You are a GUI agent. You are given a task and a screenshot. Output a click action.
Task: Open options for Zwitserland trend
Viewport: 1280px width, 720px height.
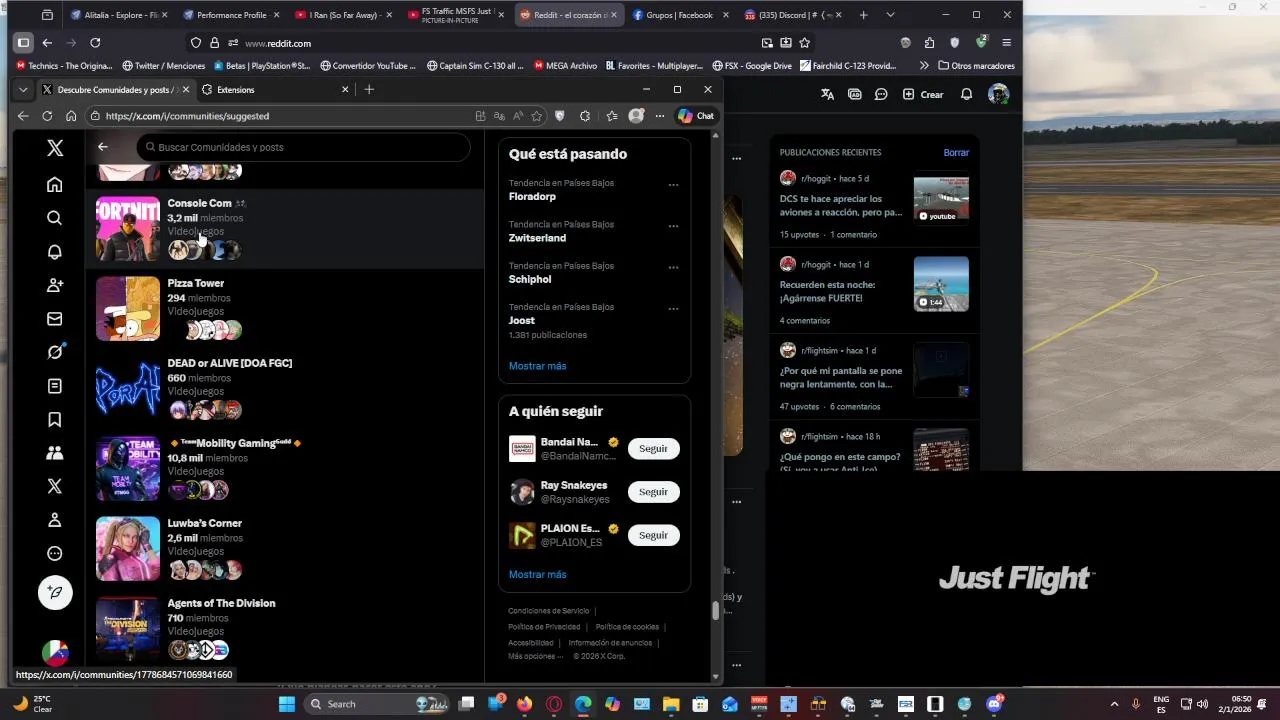point(673,226)
